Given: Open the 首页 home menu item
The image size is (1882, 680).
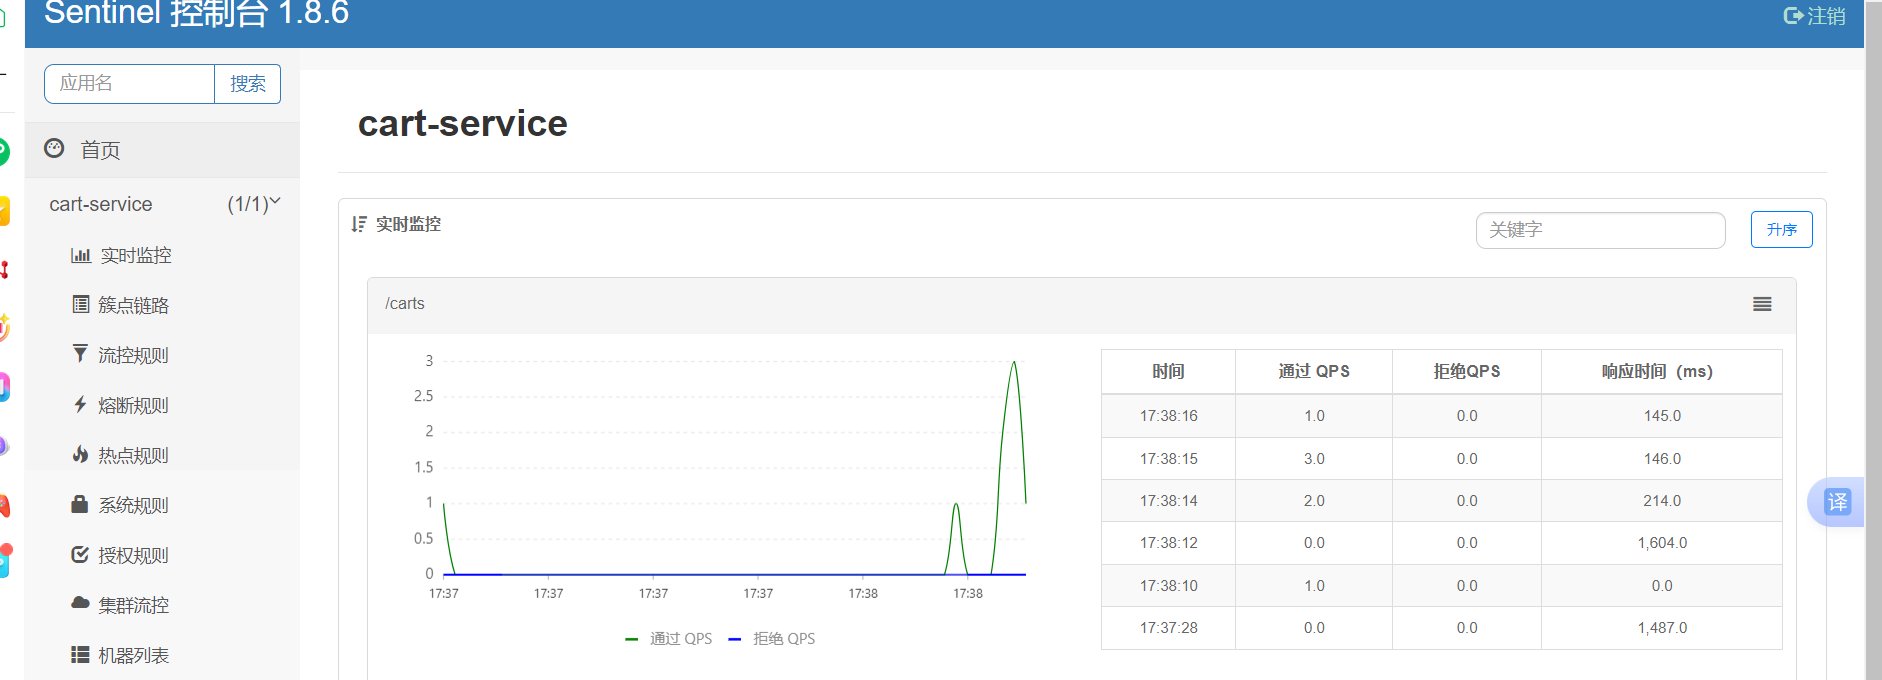Looking at the screenshot, I should [x=162, y=150].
